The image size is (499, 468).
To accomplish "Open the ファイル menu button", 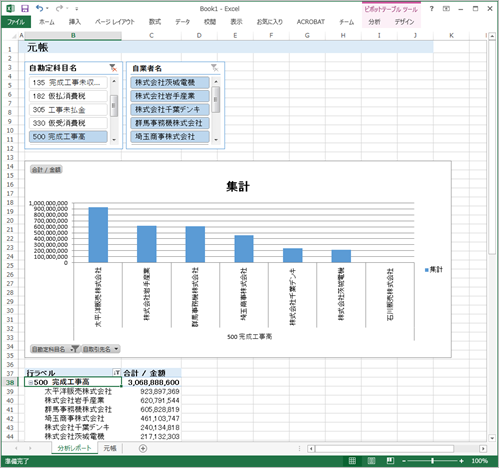I will click(x=16, y=22).
